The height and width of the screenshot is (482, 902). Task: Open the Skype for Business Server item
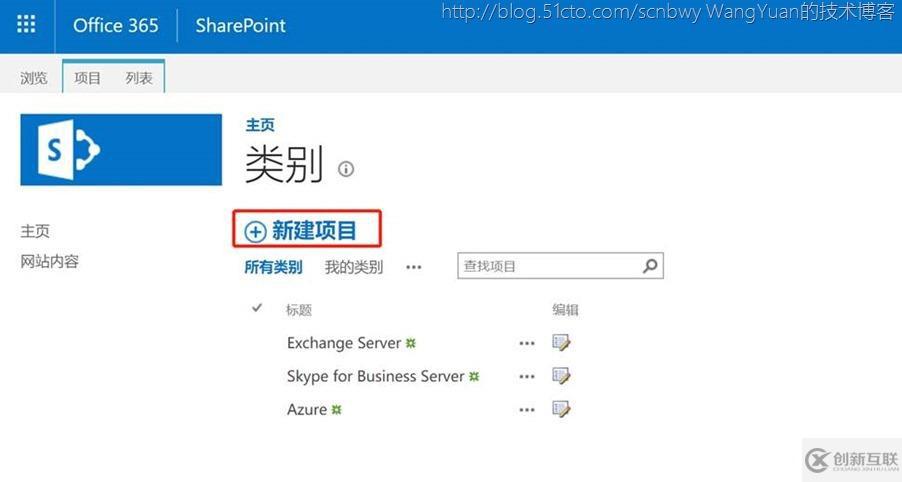click(x=376, y=376)
